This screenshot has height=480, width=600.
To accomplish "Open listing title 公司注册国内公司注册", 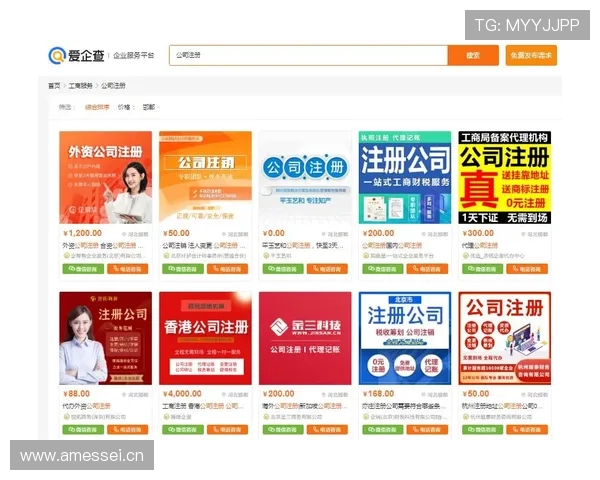I will pyautogui.click(x=392, y=245).
